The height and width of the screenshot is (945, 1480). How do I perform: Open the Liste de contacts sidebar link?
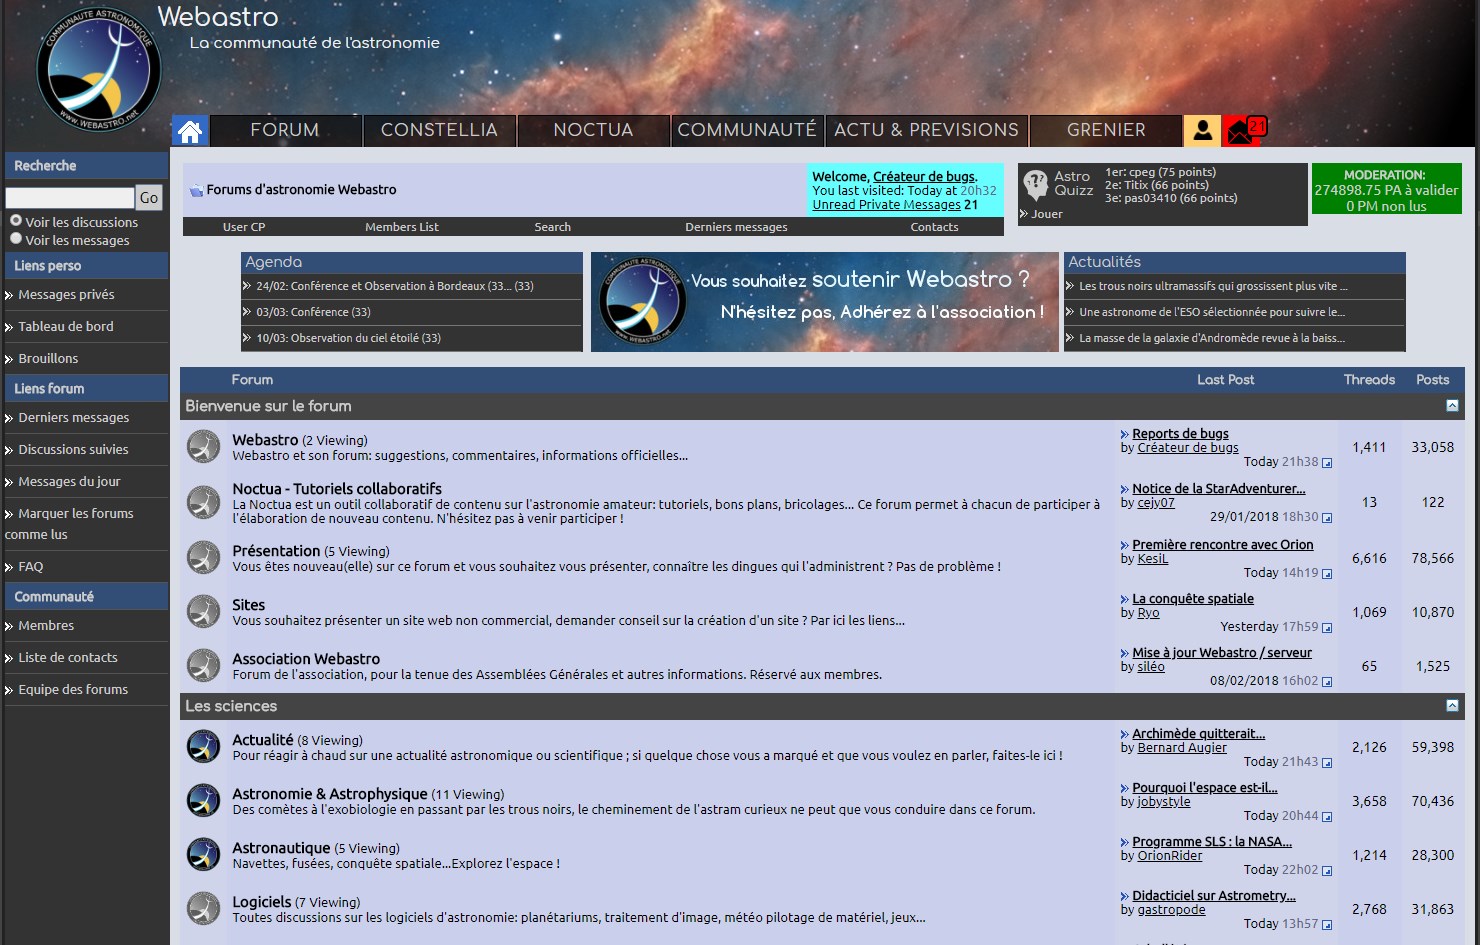click(x=68, y=658)
